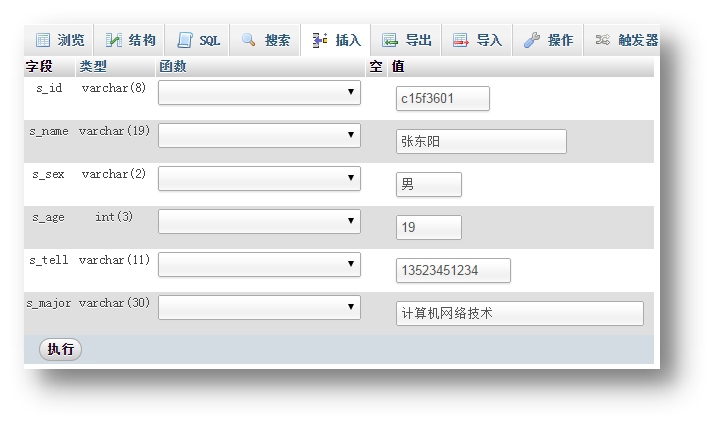Open the SQL tab label
The height and width of the screenshot is (424, 715).
[210, 41]
